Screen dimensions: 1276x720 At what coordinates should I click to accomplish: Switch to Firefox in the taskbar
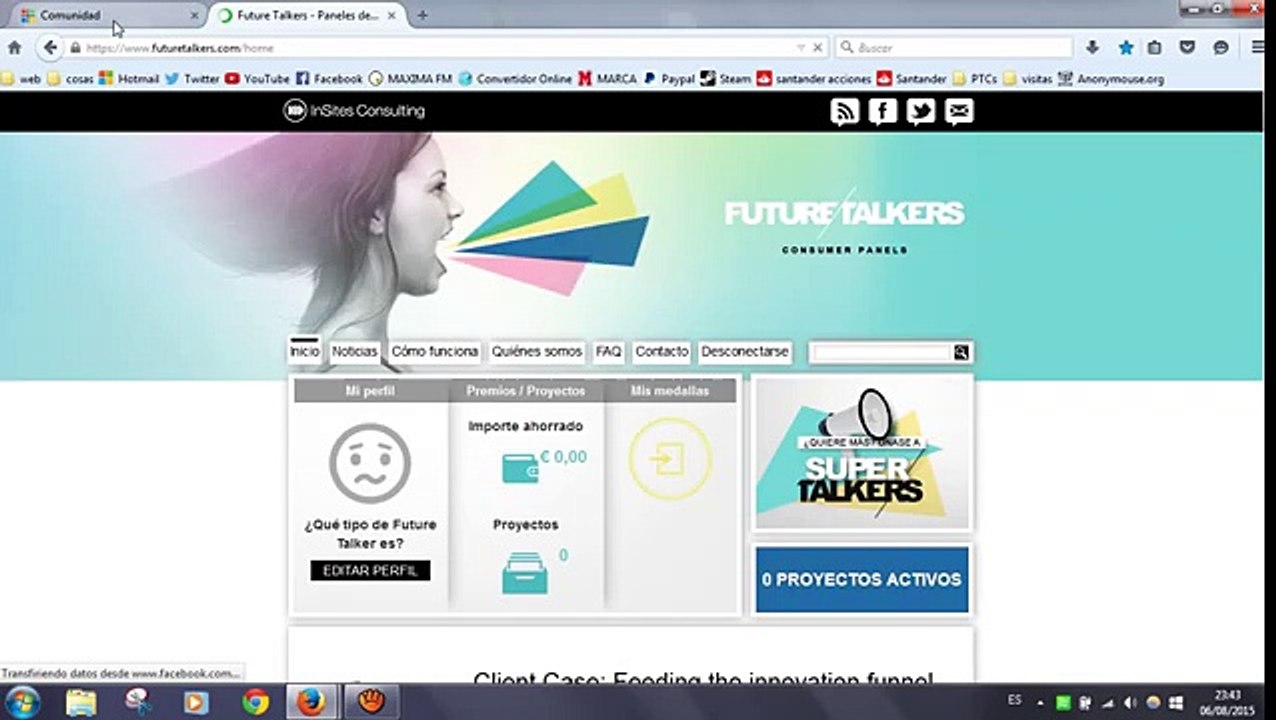(311, 702)
